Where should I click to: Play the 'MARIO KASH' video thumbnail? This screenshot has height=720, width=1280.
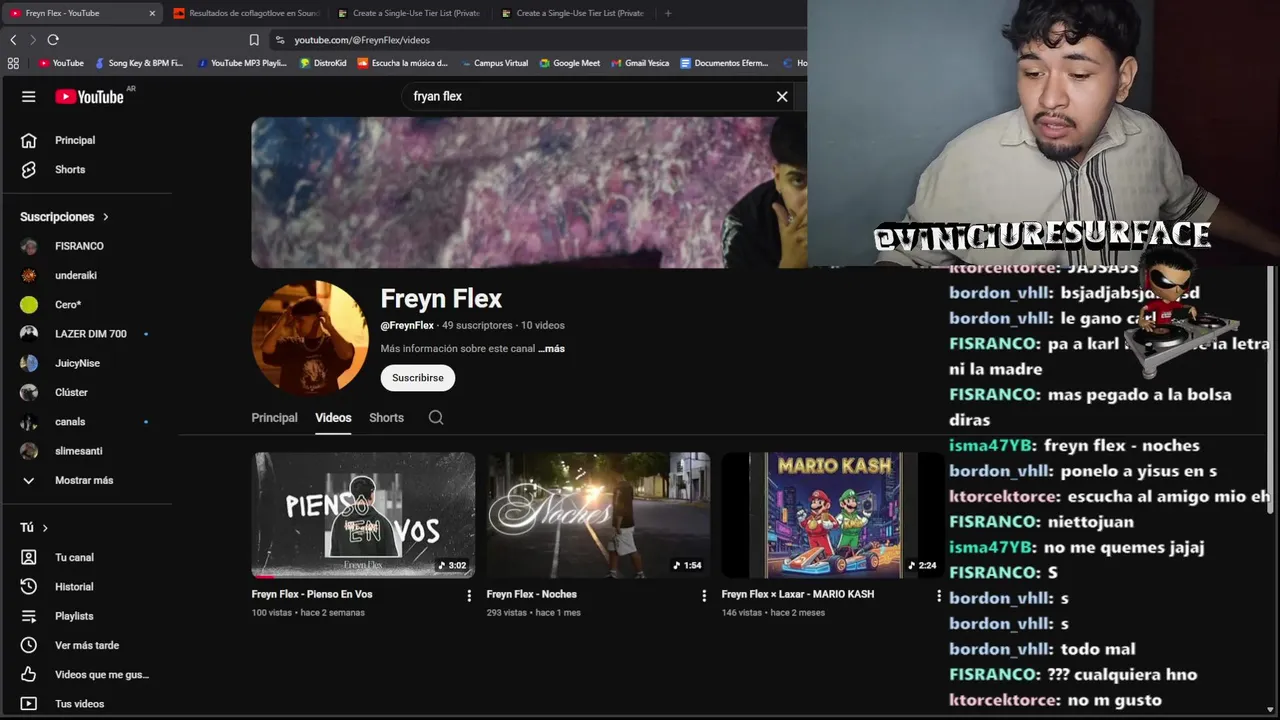833,515
